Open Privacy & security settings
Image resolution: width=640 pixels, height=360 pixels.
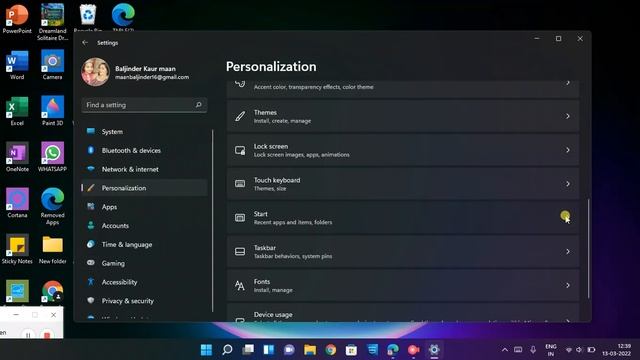[144, 300]
